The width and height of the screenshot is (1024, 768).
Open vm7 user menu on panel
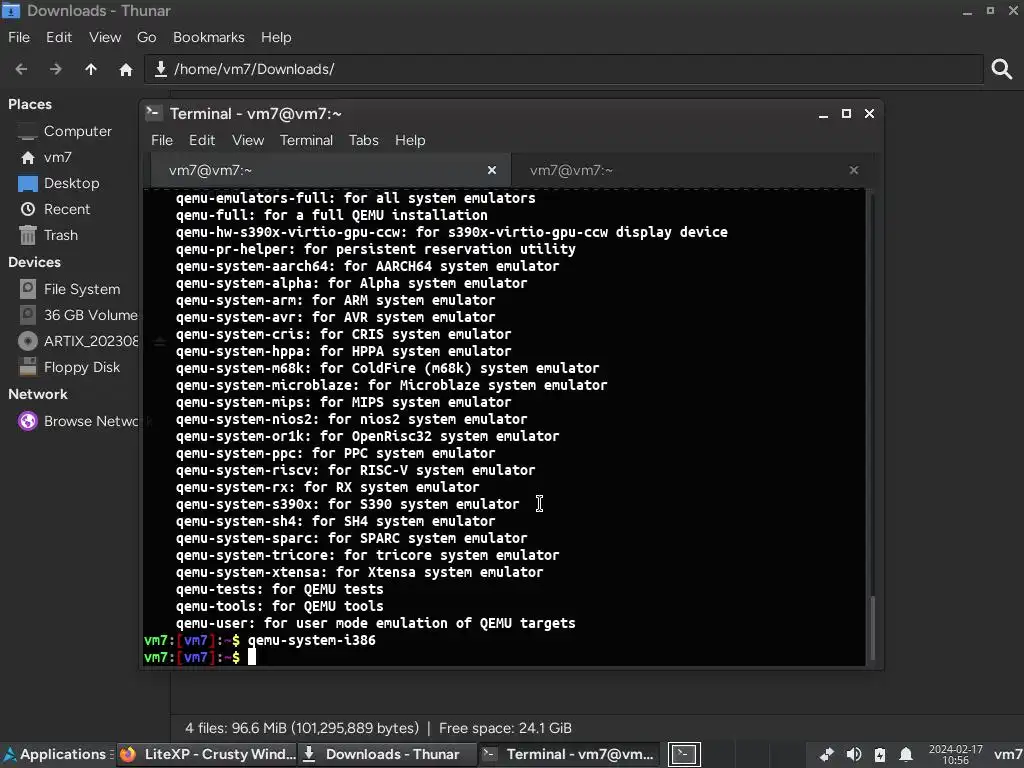(x=1008, y=754)
